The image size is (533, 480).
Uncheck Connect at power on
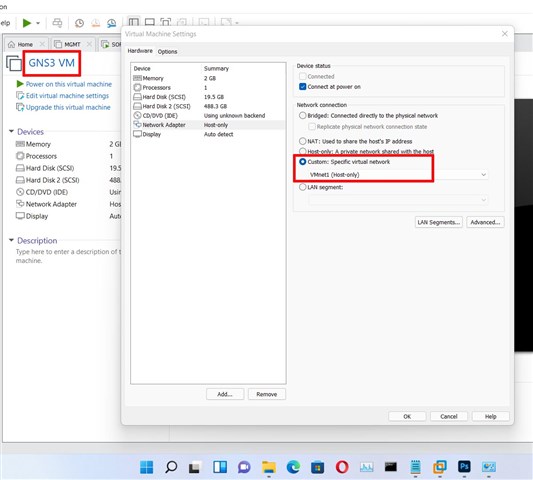point(303,87)
